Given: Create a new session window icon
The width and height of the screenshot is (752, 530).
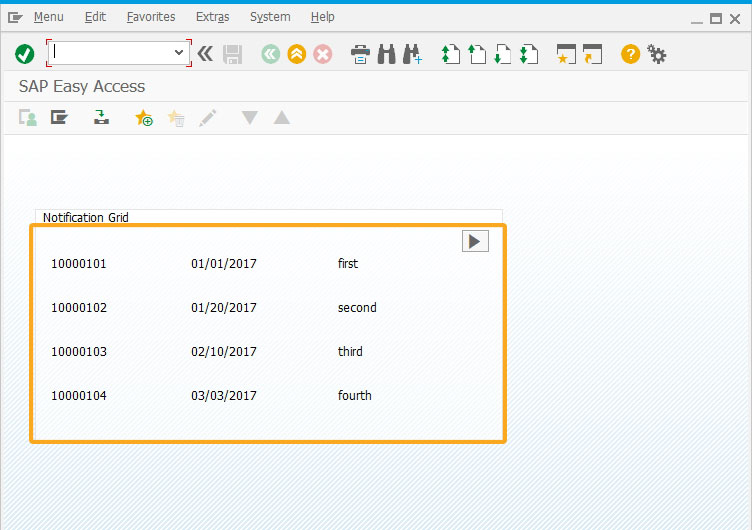Looking at the screenshot, I should (x=566, y=54).
